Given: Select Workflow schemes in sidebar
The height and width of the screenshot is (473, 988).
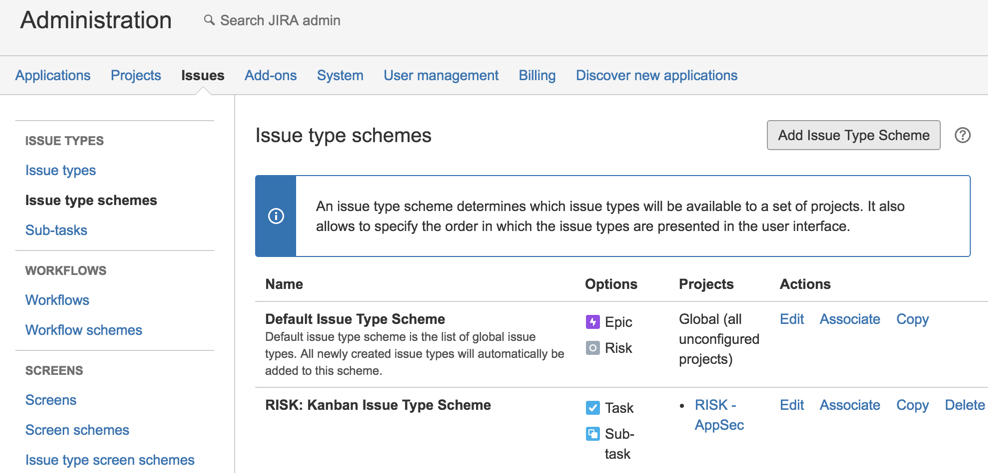Looking at the screenshot, I should [x=84, y=330].
